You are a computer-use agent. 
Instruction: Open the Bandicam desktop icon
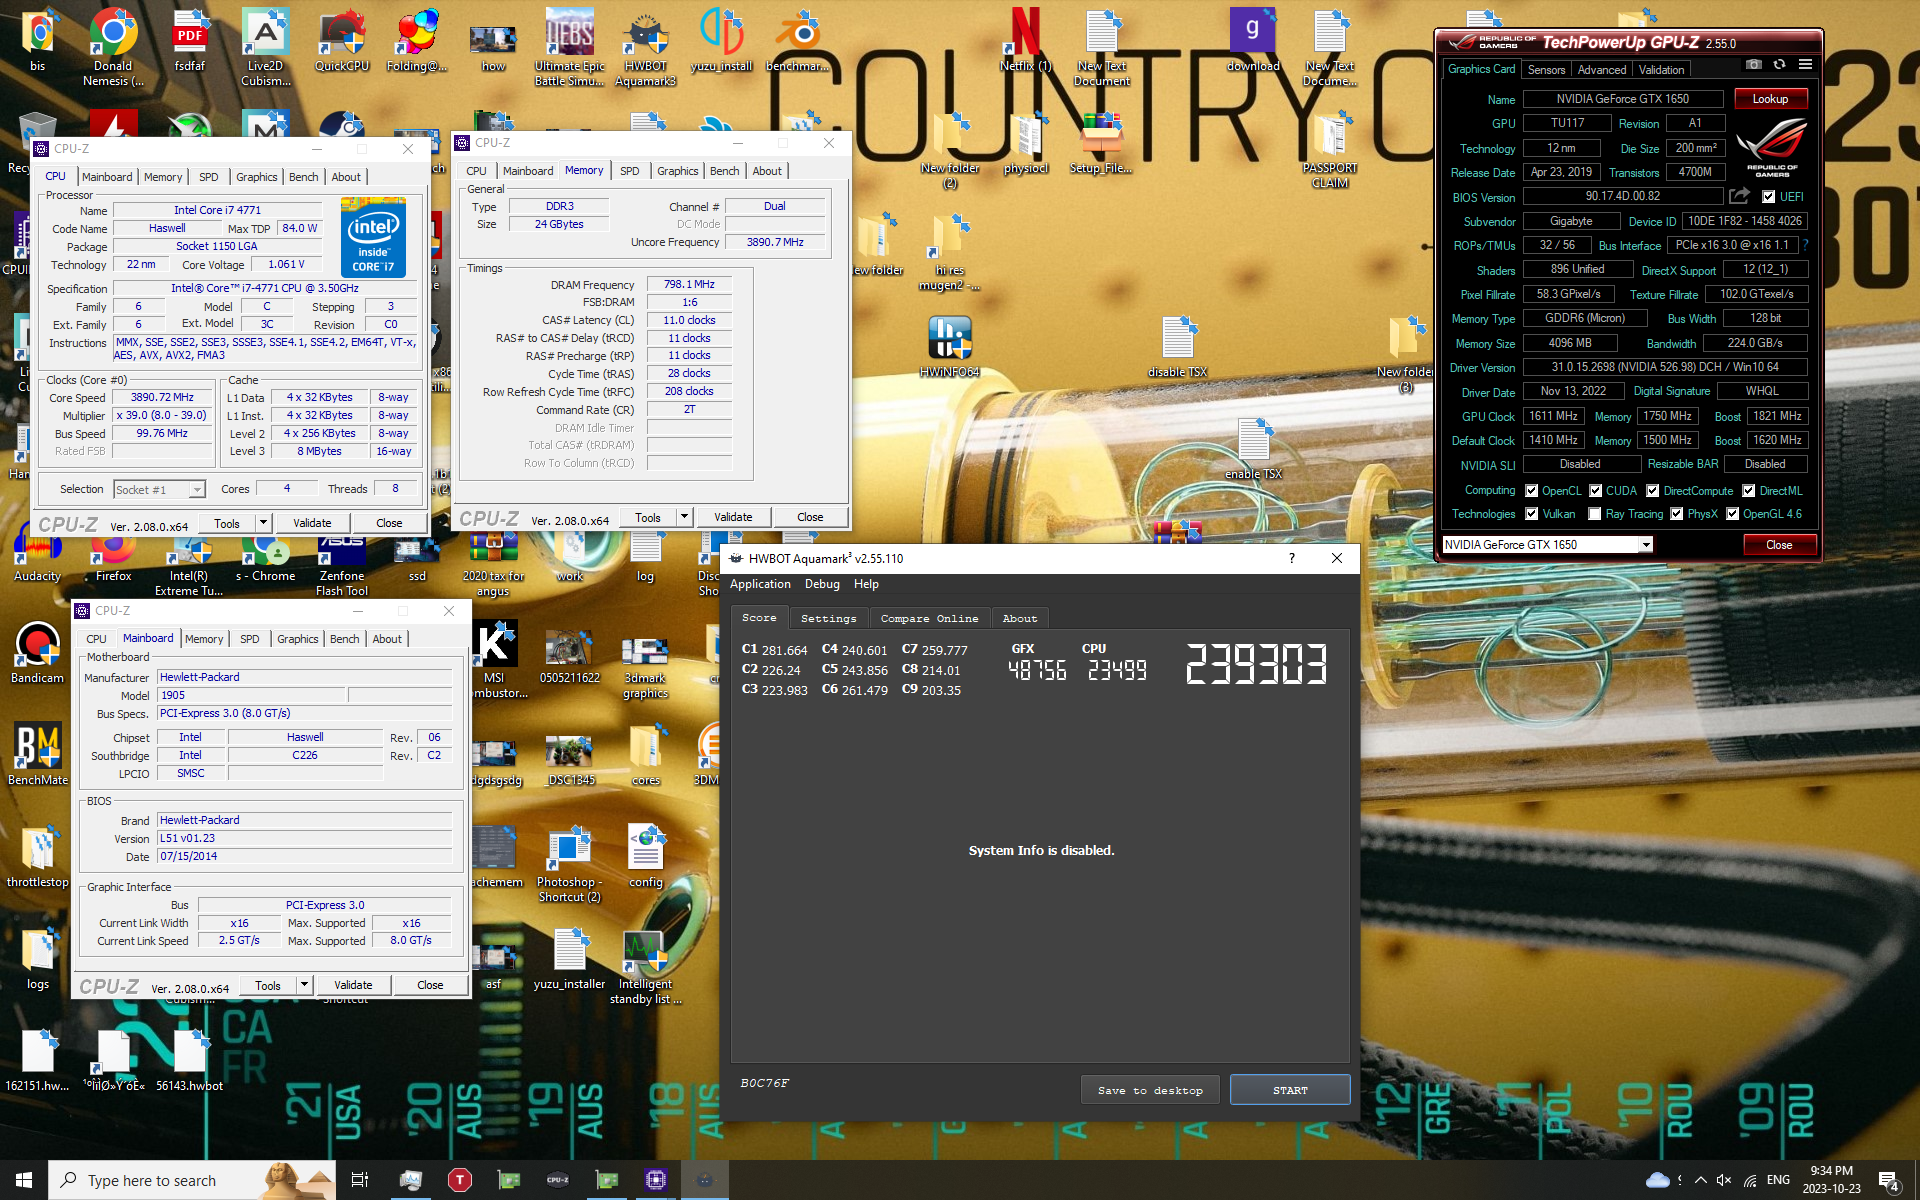tap(37, 654)
